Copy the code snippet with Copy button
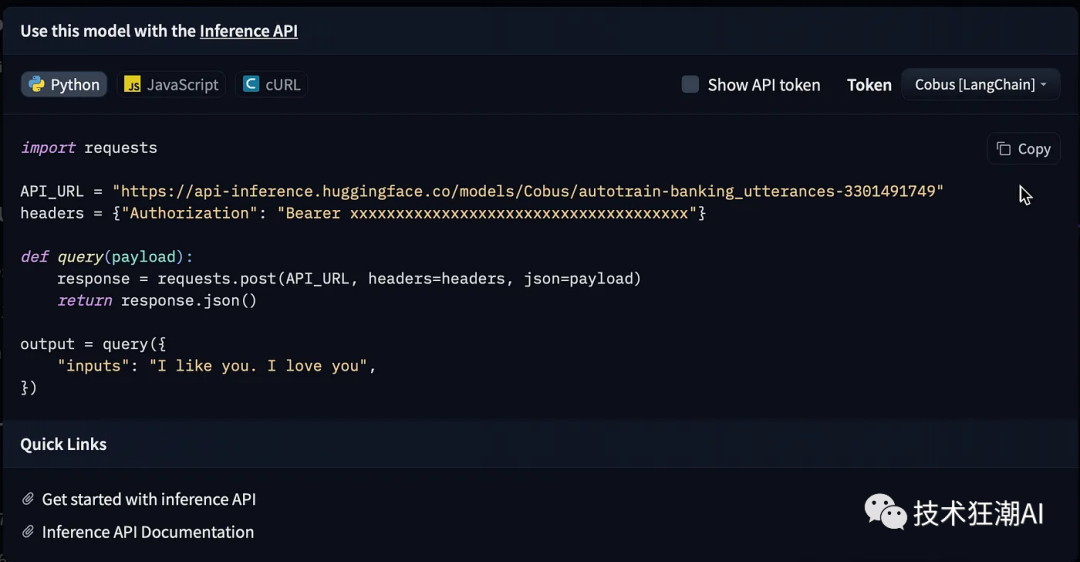 click(1024, 149)
